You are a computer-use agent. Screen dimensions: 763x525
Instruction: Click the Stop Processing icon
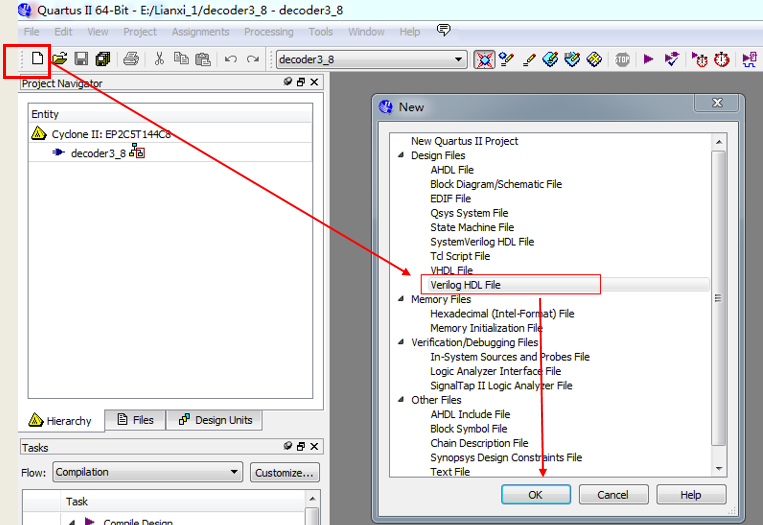(x=622, y=59)
